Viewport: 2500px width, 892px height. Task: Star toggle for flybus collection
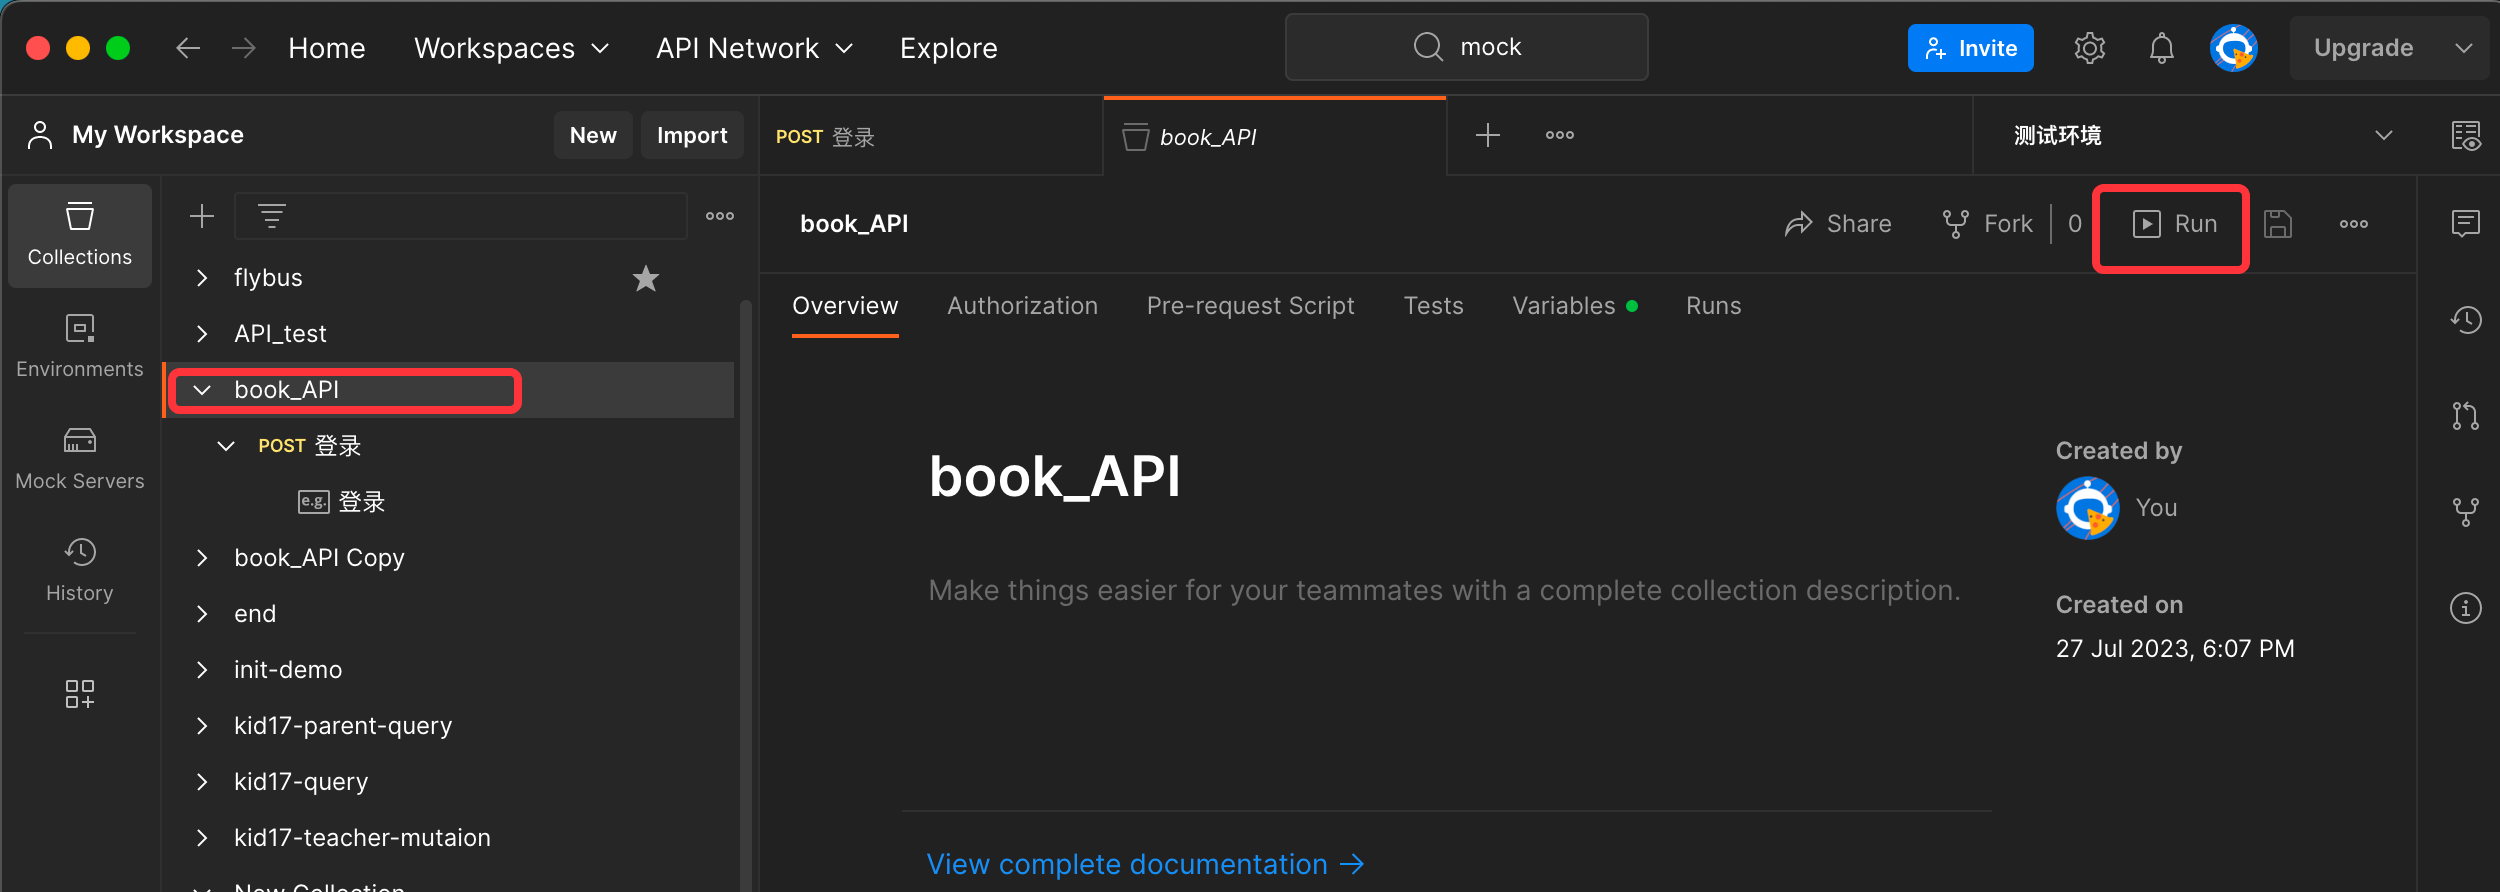click(x=646, y=278)
